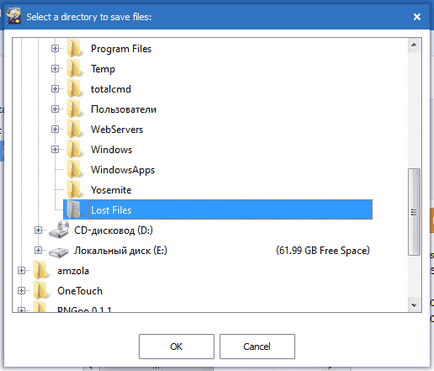Select the Yosemite folder
434x371 pixels.
click(111, 190)
